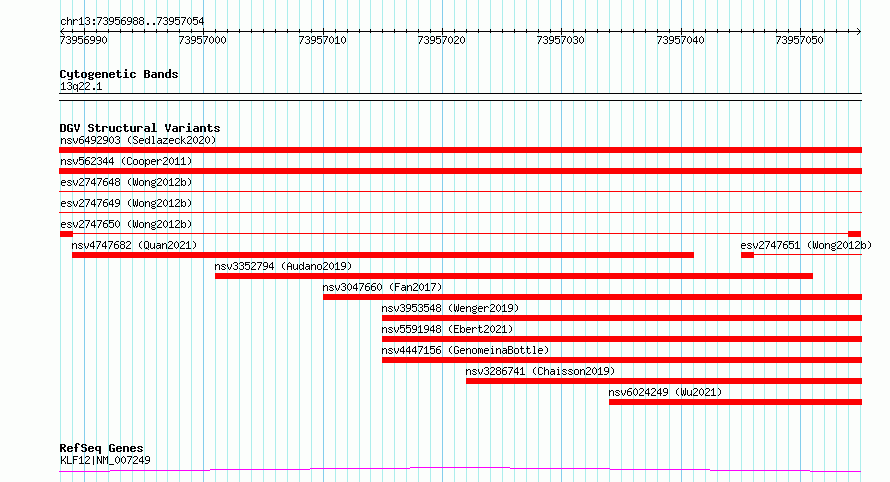
Task: Click nsv5591948 (Ebert2021) variant label
Action: [x=447, y=329]
